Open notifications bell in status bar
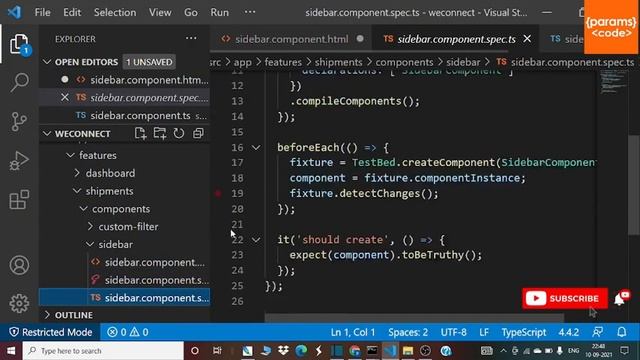The image size is (640, 360). tap(622, 332)
